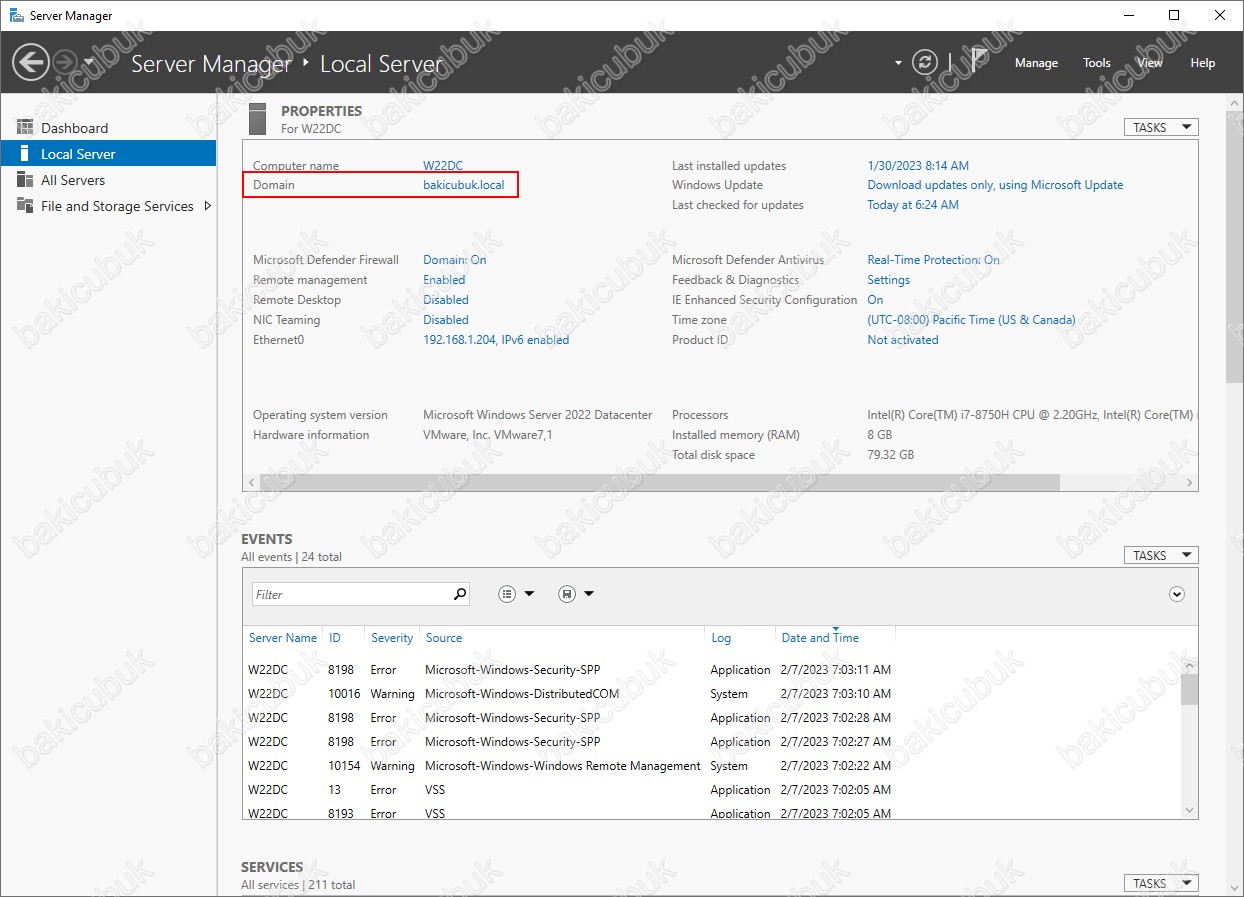Click the Pacific Time zone link
The image size is (1244, 897).
click(971, 320)
